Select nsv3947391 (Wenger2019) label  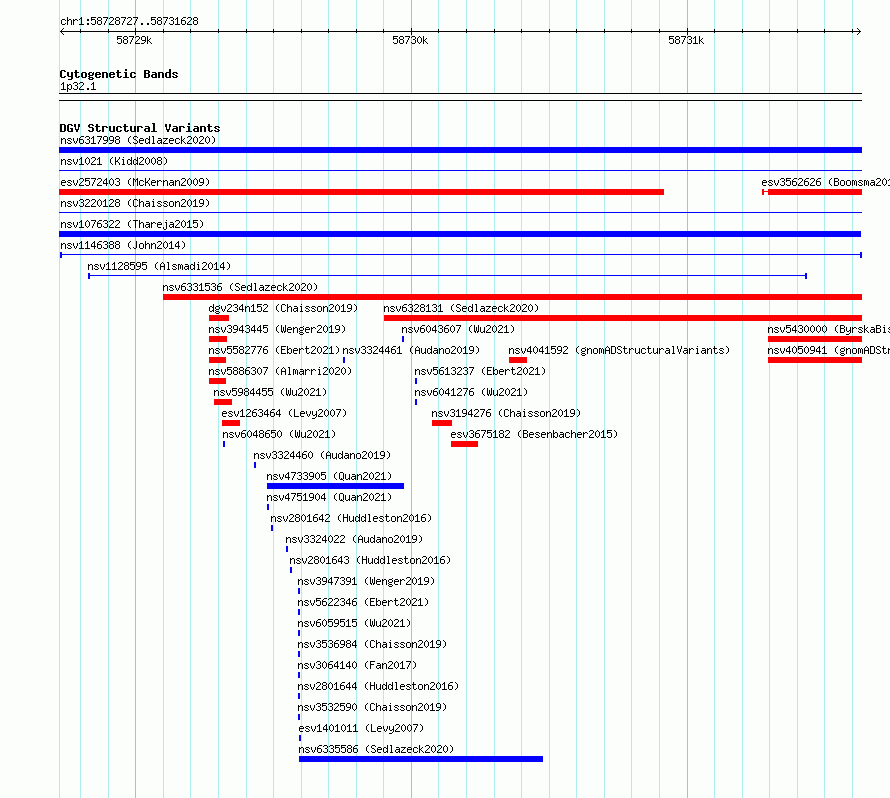[366, 581]
